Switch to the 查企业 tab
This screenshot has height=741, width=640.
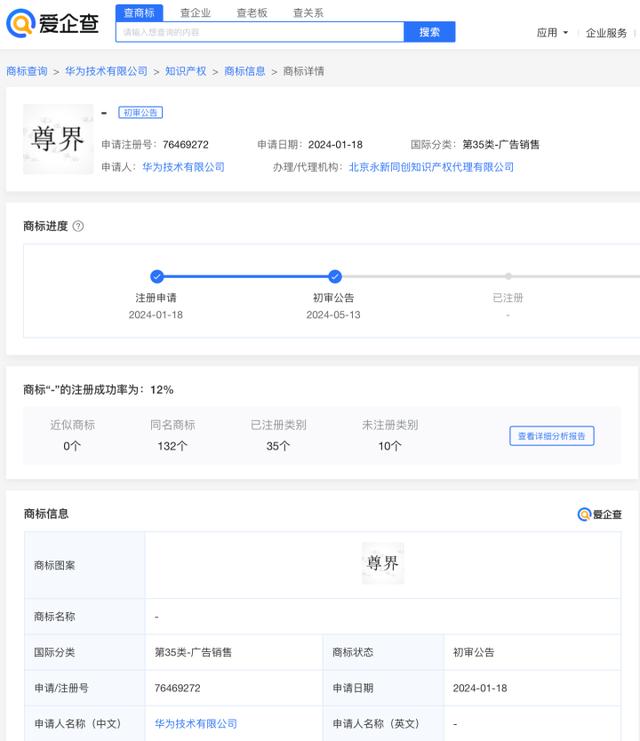[x=195, y=13]
